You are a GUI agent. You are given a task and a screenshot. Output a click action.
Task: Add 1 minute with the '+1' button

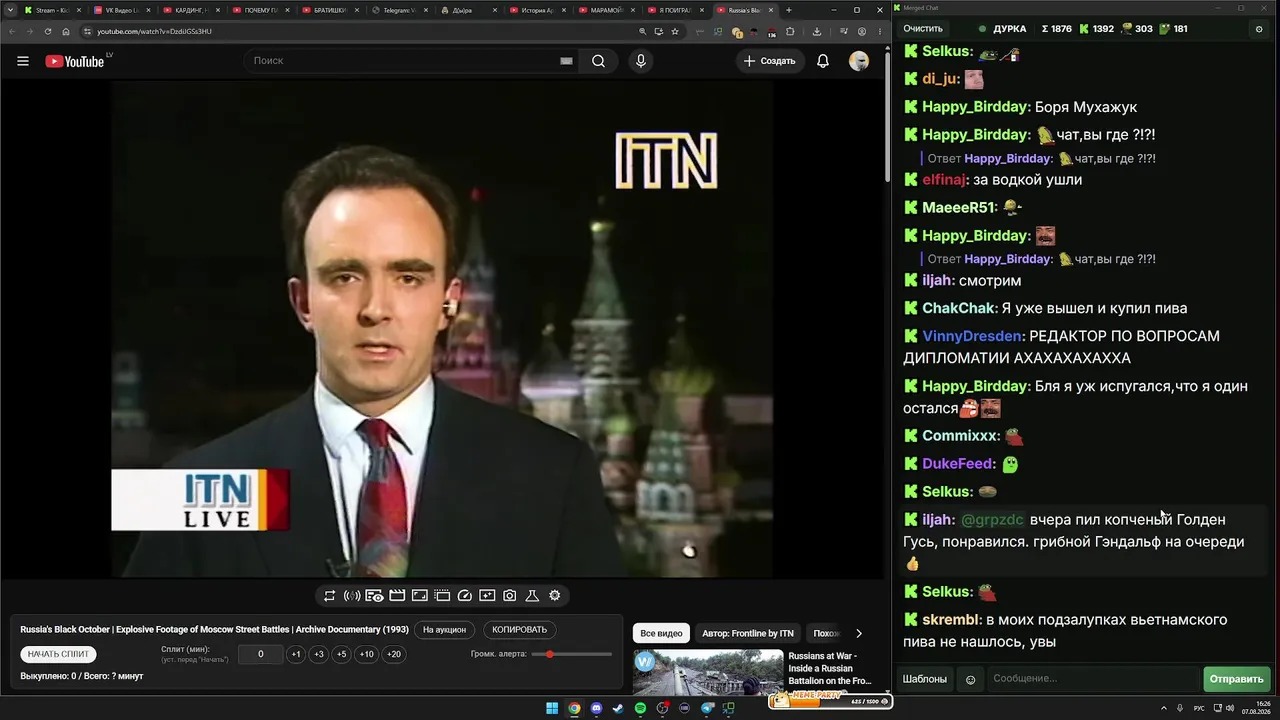(x=296, y=654)
